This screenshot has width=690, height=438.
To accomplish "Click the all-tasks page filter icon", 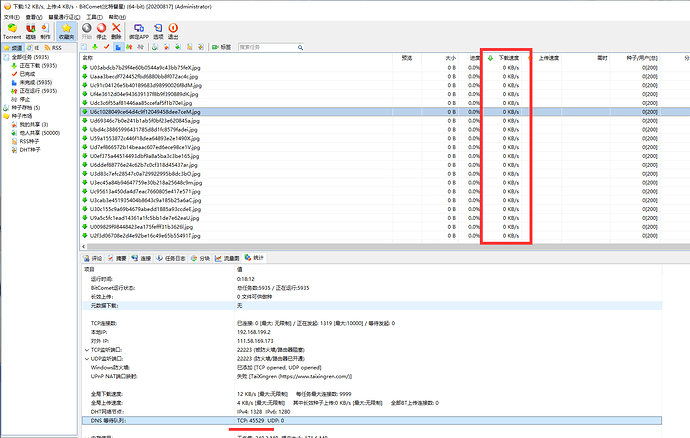I will pyautogui.click(x=84, y=47).
